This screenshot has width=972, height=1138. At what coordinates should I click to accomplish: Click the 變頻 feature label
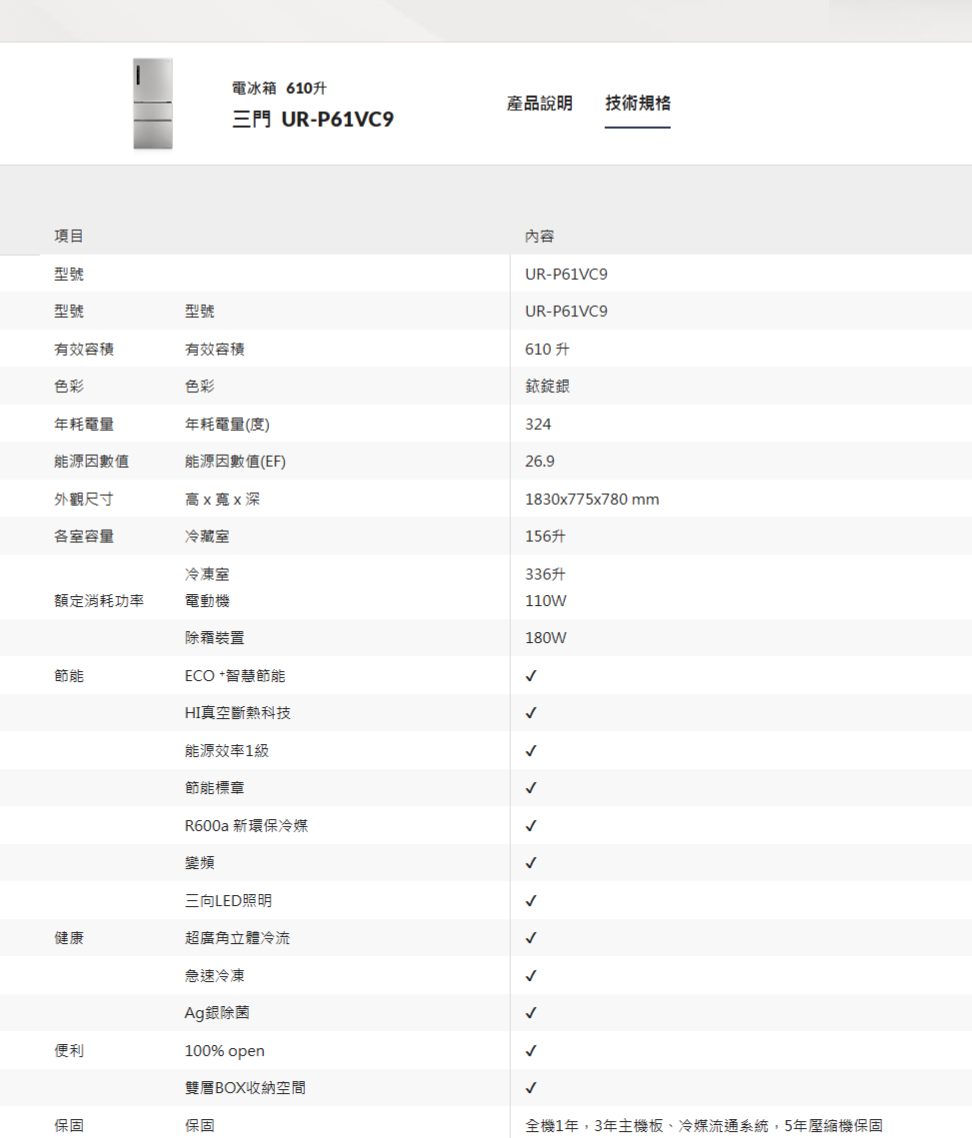200,863
